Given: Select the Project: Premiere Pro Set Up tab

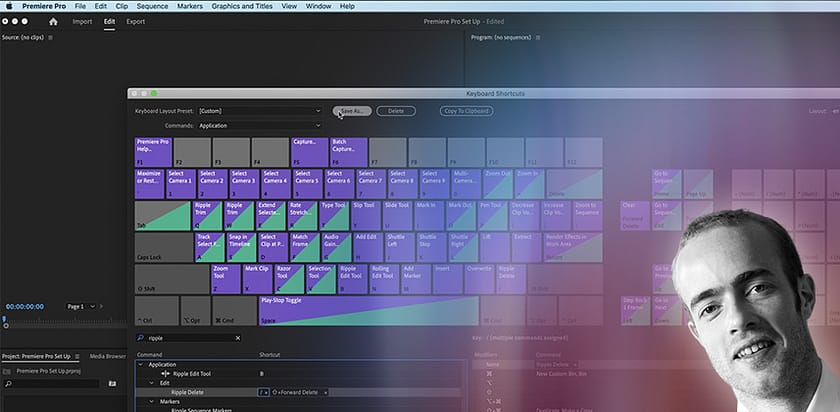Looking at the screenshot, I should coord(36,356).
